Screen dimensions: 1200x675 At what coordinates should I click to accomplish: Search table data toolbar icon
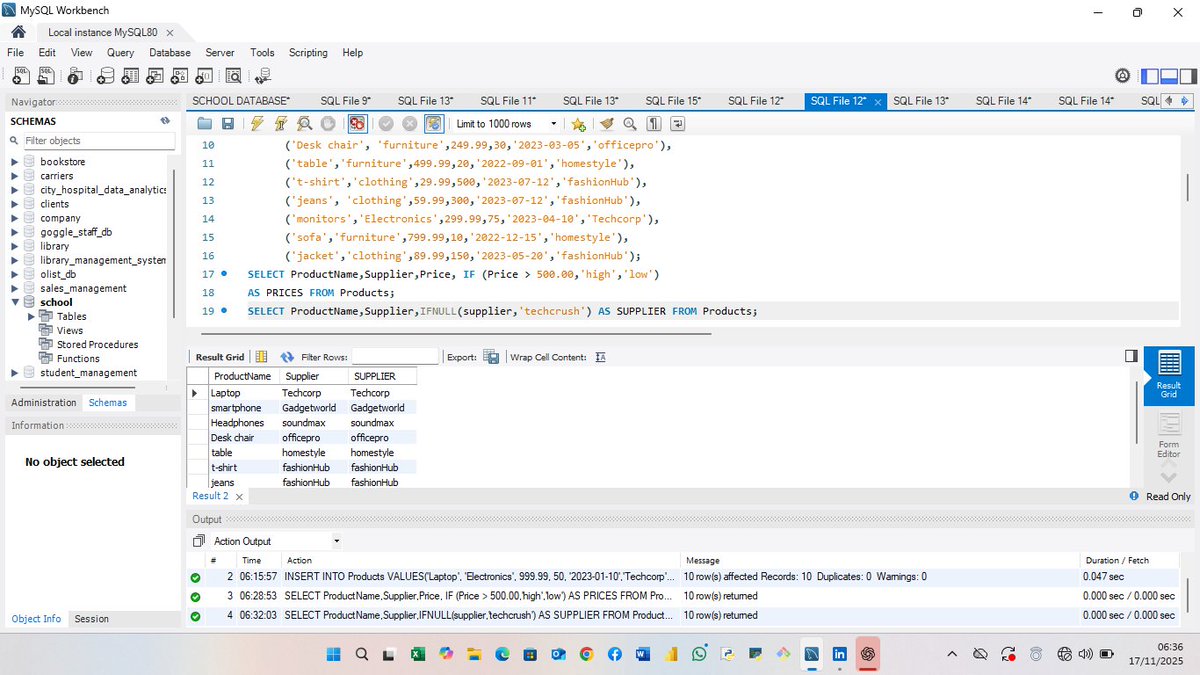tap(234, 75)
